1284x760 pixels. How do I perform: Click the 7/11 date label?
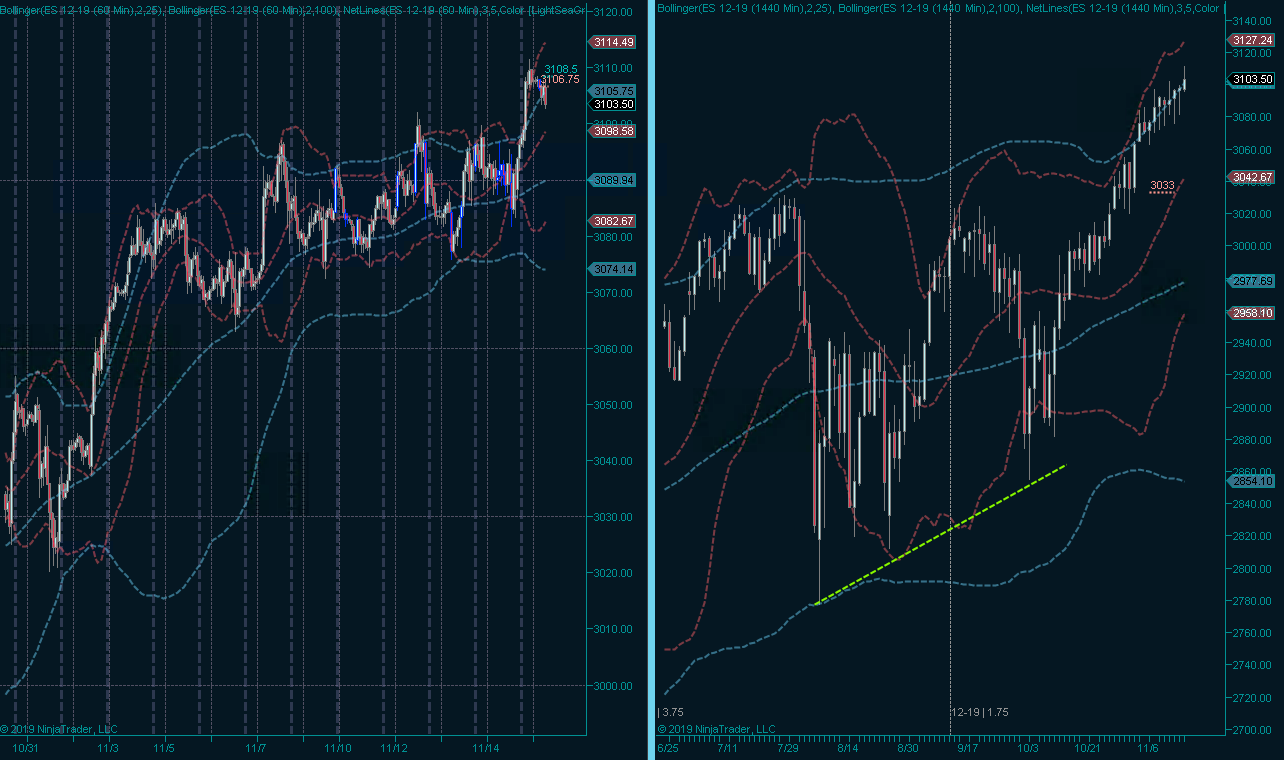729,748
